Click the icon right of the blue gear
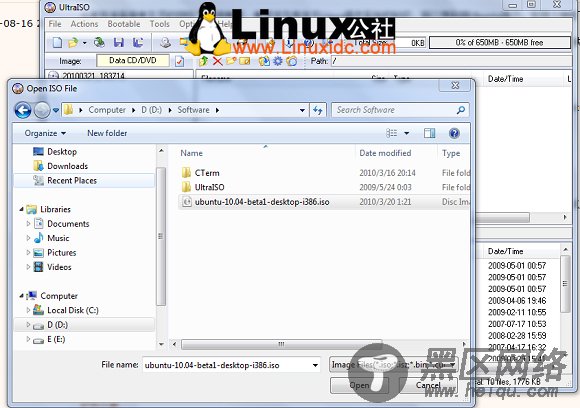580x408 pixels. [x=292, y=61]
